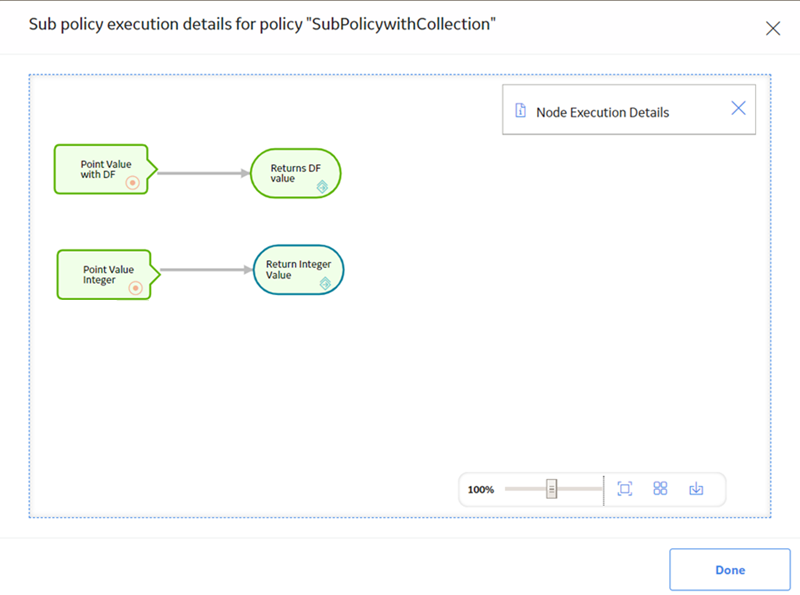Image resolution: width=800 pixels, height=595 pixels.
Task: Select the Point Value with DF node
Action: (106, 169)
